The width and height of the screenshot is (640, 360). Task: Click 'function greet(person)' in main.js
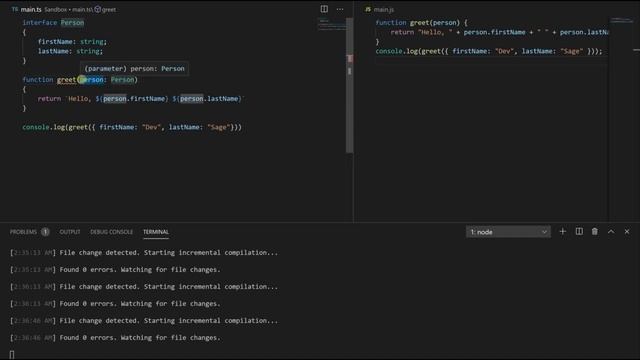(x=418, y=22)
